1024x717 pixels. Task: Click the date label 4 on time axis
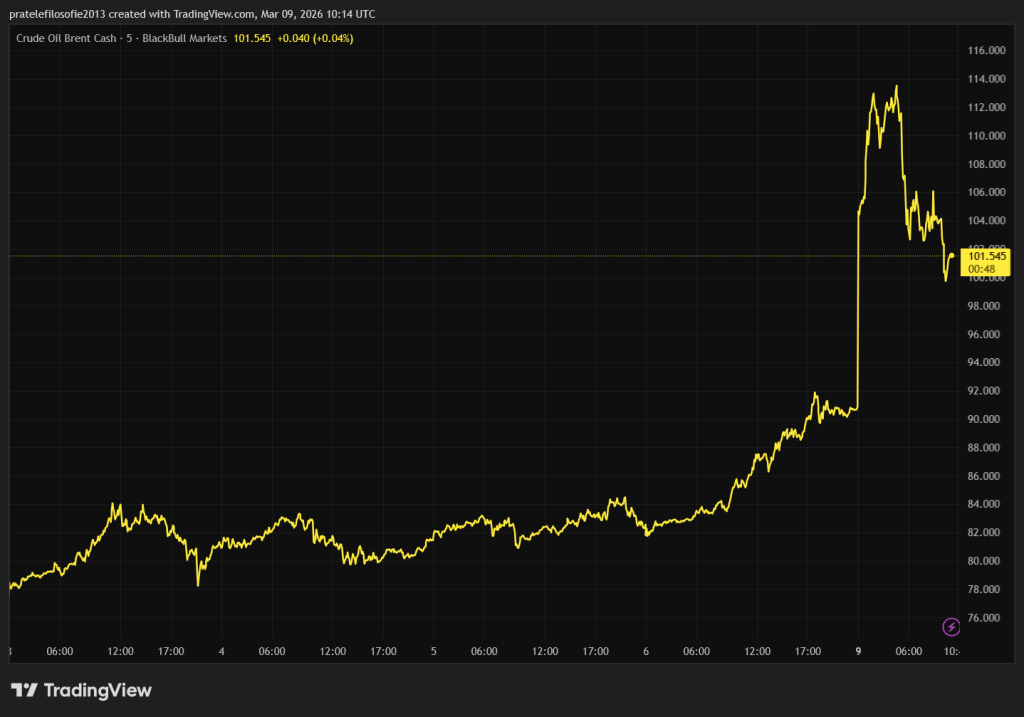[221, 651]
